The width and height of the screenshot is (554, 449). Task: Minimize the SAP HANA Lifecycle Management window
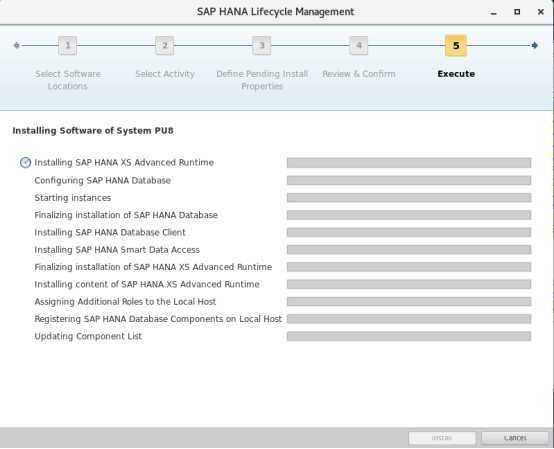click(x=494, y=12)
